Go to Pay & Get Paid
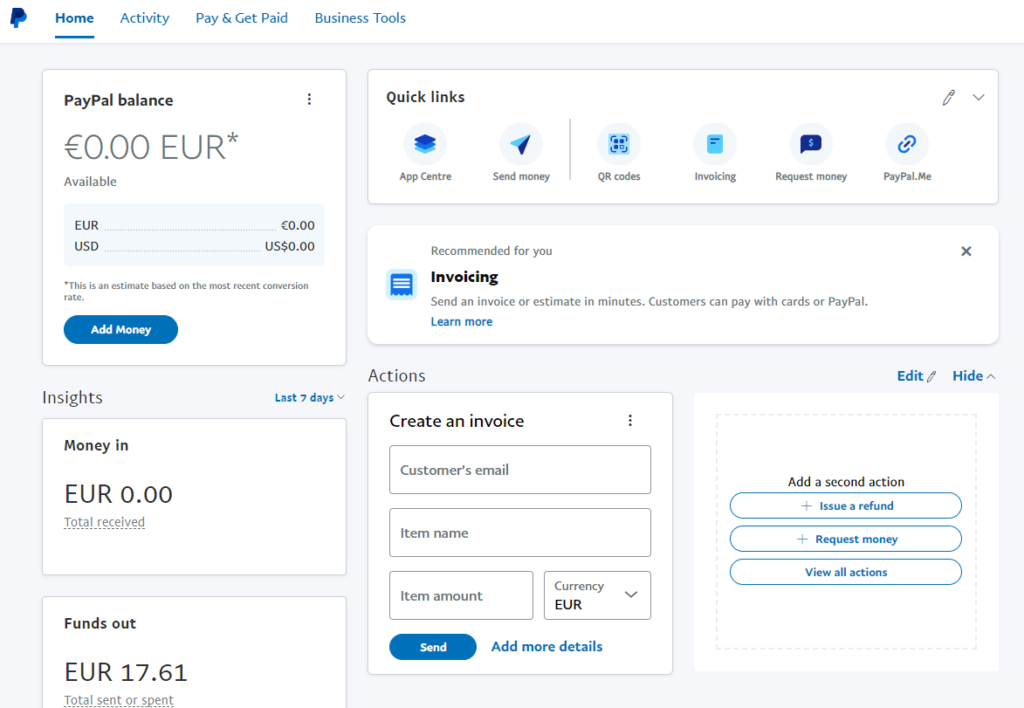Viewport: 1024px width, 708px height. click(x=241, y=18)
